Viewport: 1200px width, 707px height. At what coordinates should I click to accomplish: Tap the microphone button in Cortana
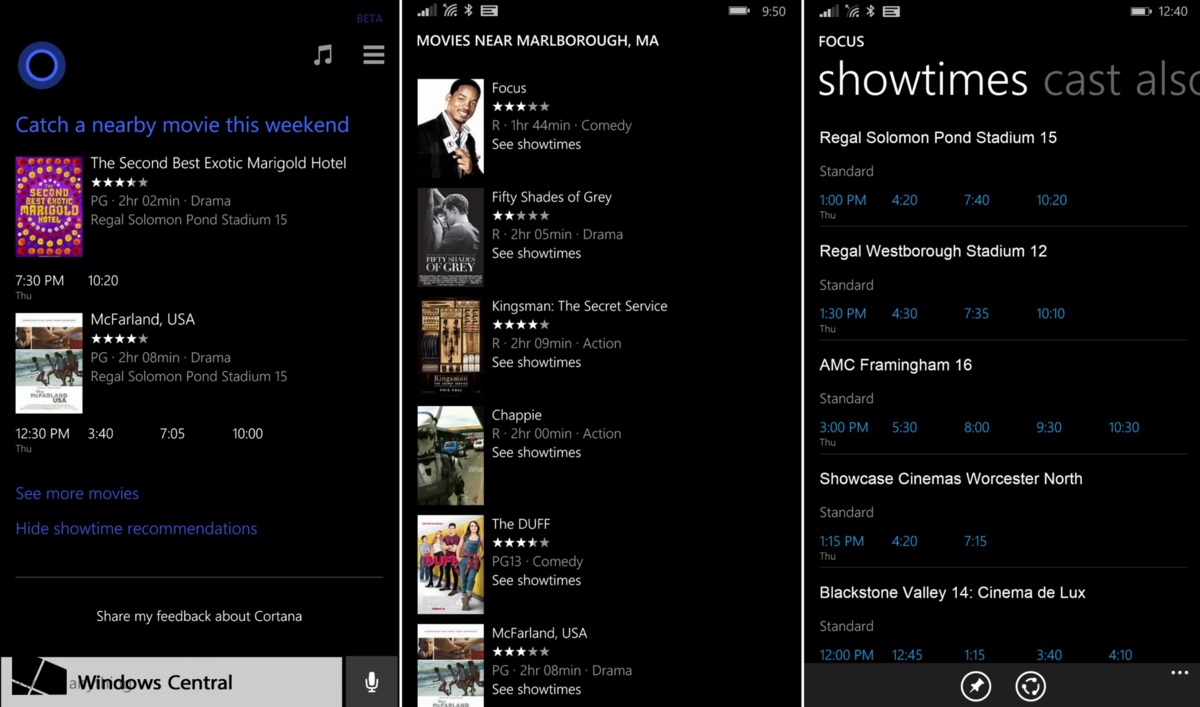click(x=372, y=682)
